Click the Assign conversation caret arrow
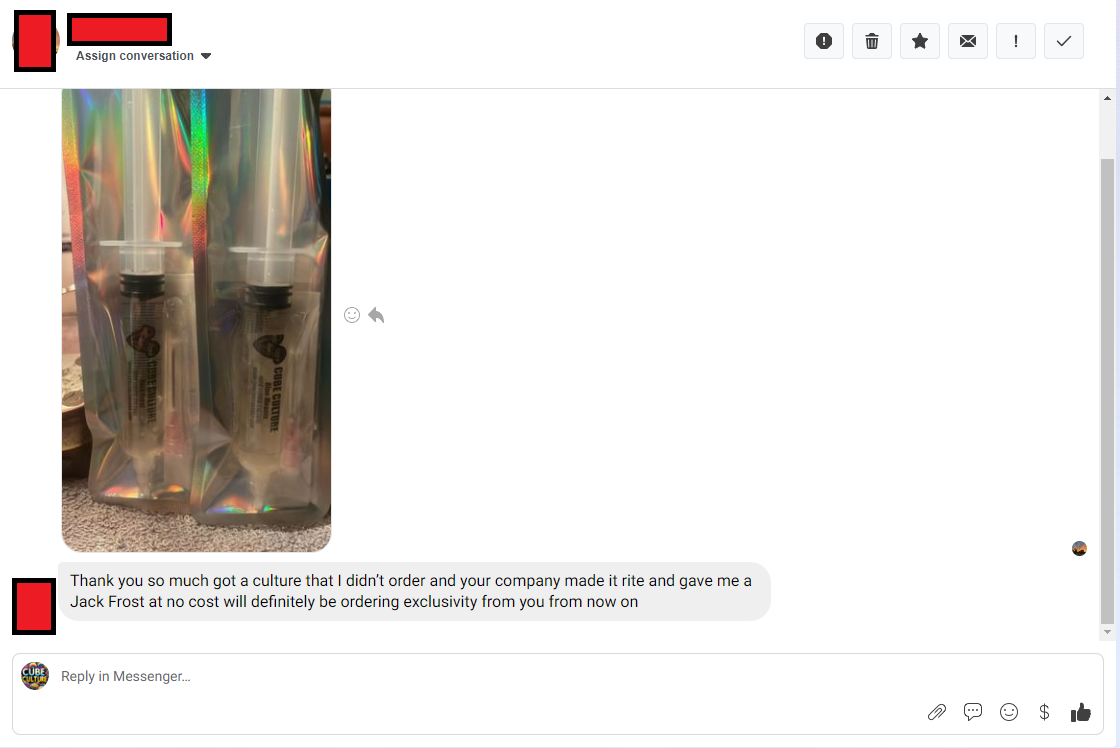The width and height of the screenshot is (1120, 748). [206, 56]
